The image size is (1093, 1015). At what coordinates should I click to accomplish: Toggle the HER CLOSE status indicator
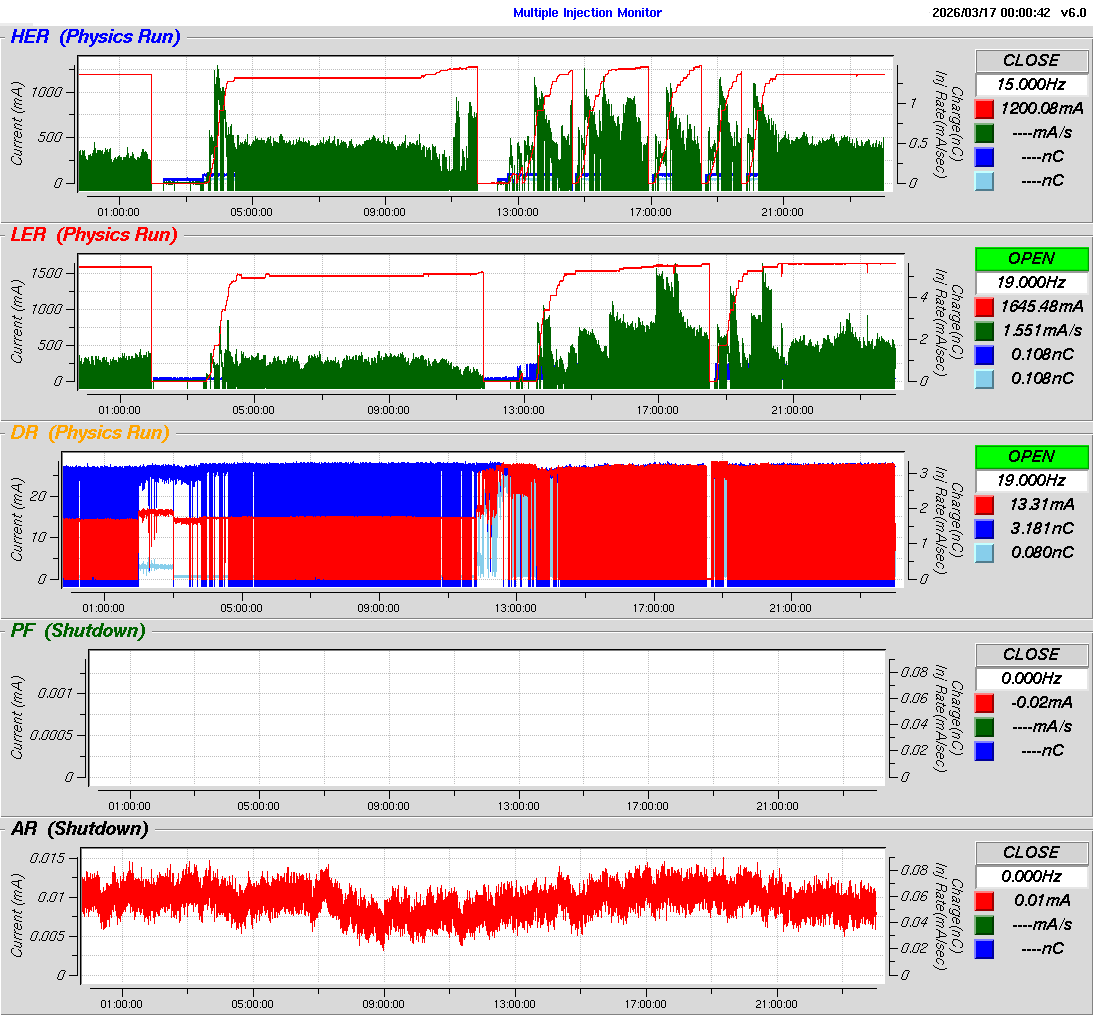tap(1031, 60)
